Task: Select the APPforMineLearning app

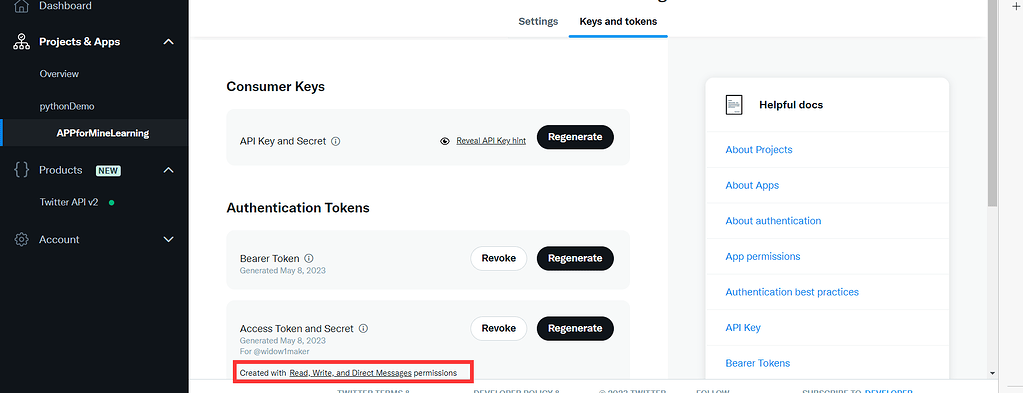Action: pos(103,133)
